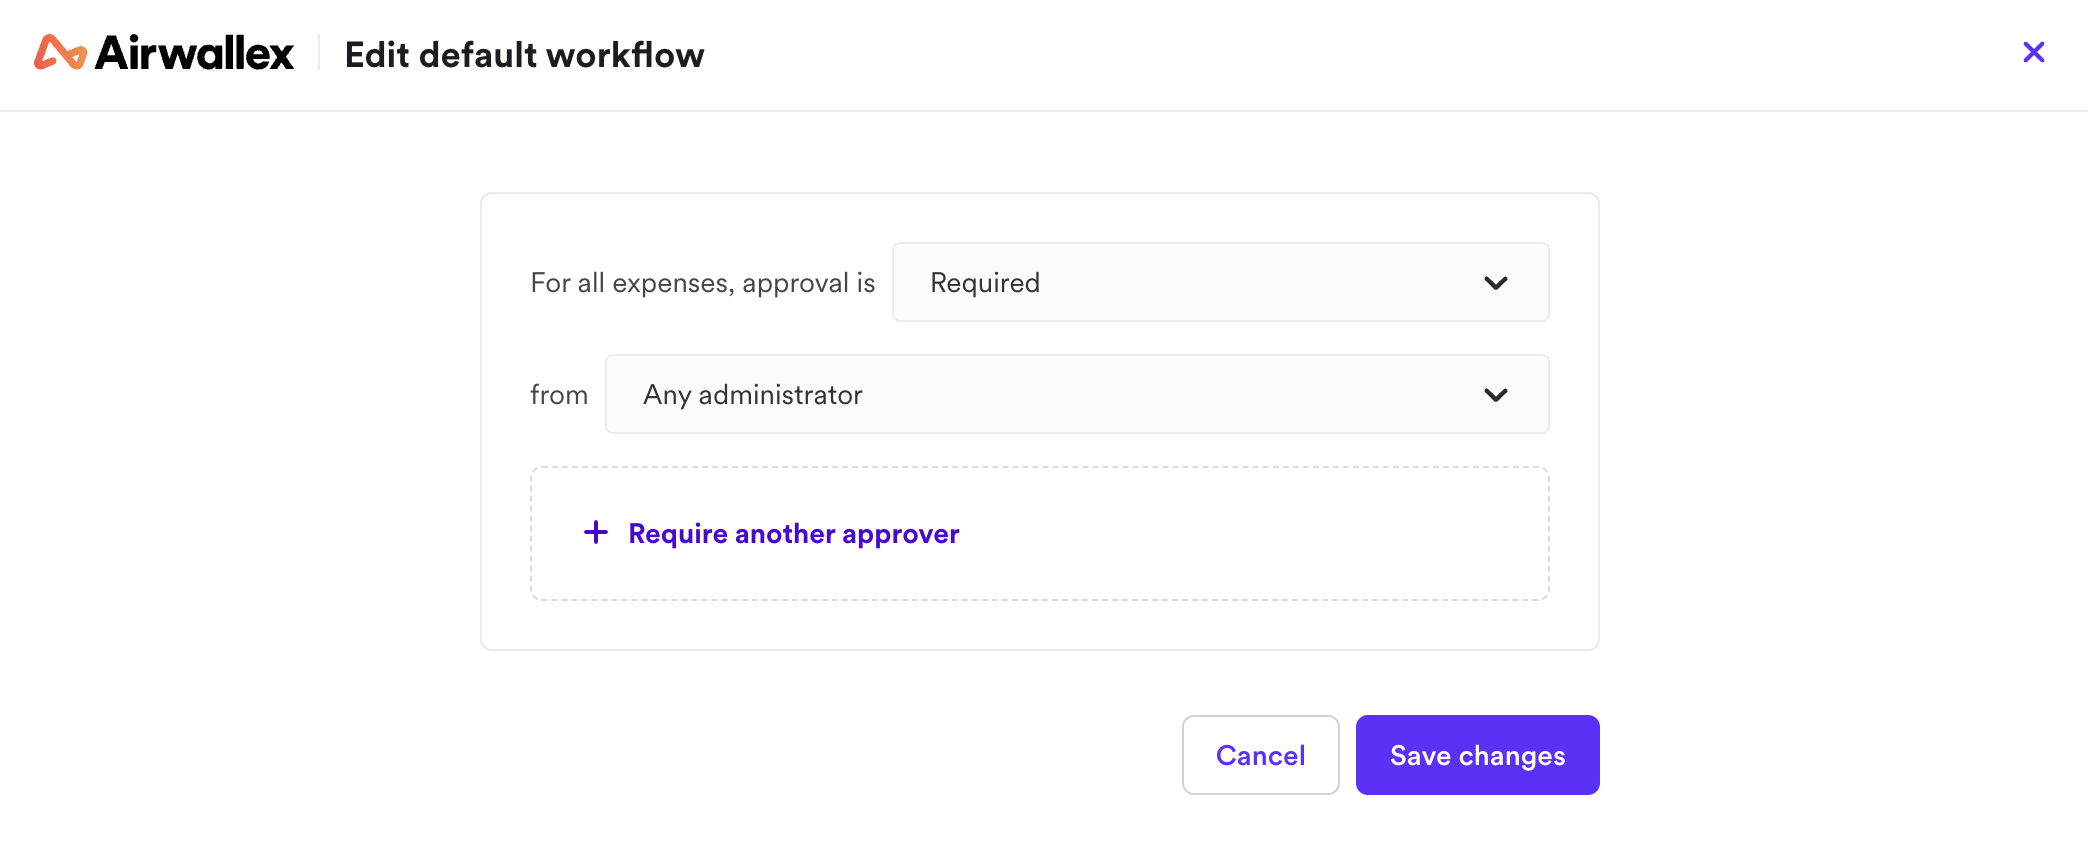
Task: Open the approver source dropdown after "from"
Action: click(x=1077, y=394)
